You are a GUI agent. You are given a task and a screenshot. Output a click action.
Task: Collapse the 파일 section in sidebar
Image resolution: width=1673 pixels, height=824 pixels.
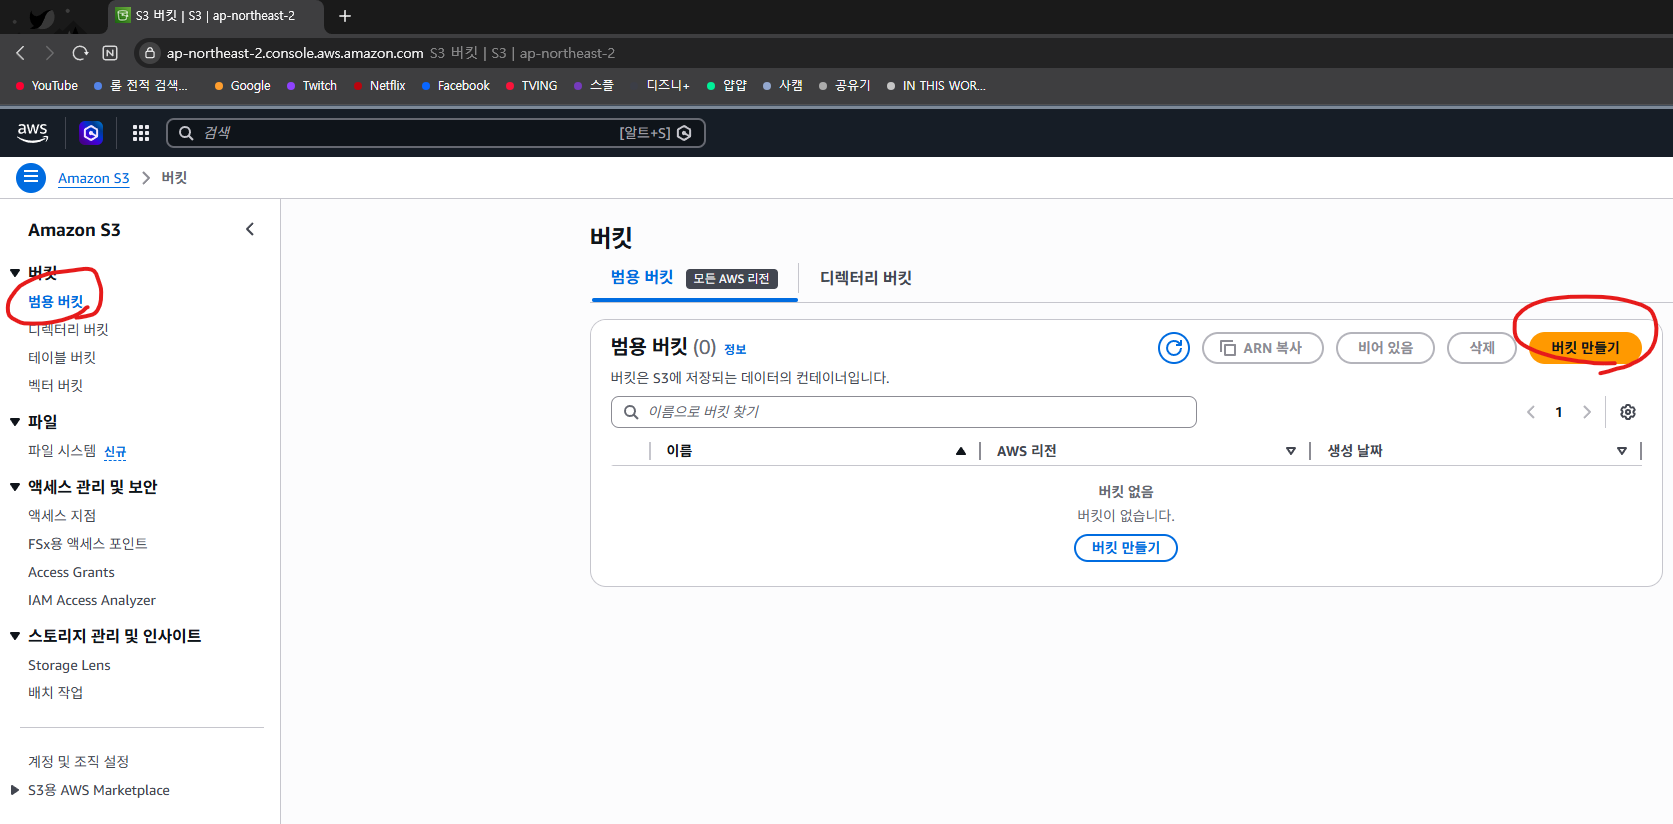pos(15,422)
